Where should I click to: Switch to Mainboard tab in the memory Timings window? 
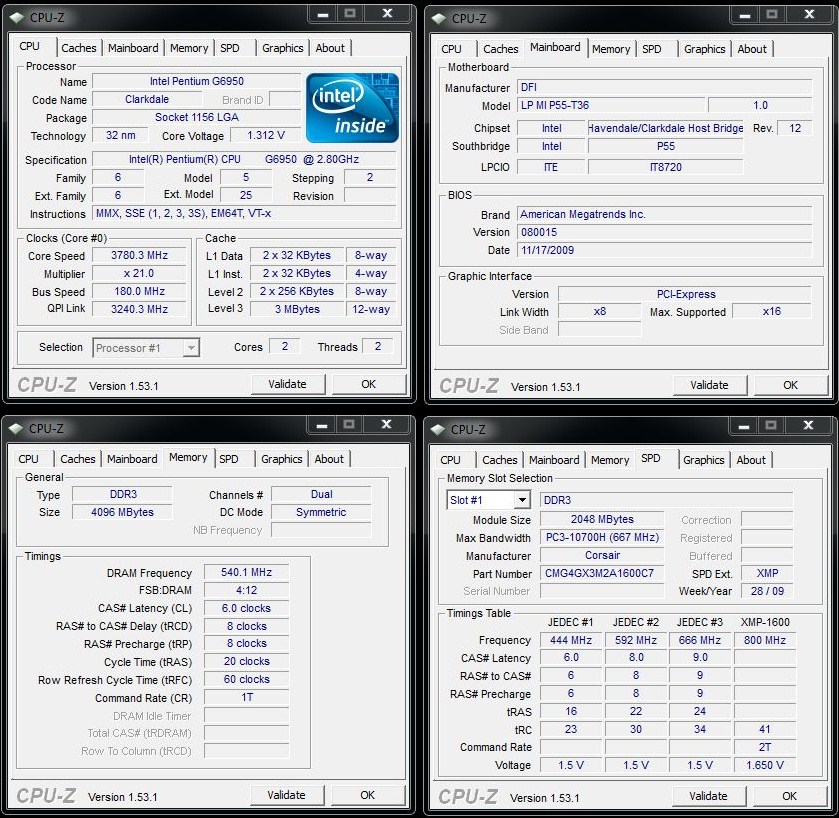pos(132,459)
